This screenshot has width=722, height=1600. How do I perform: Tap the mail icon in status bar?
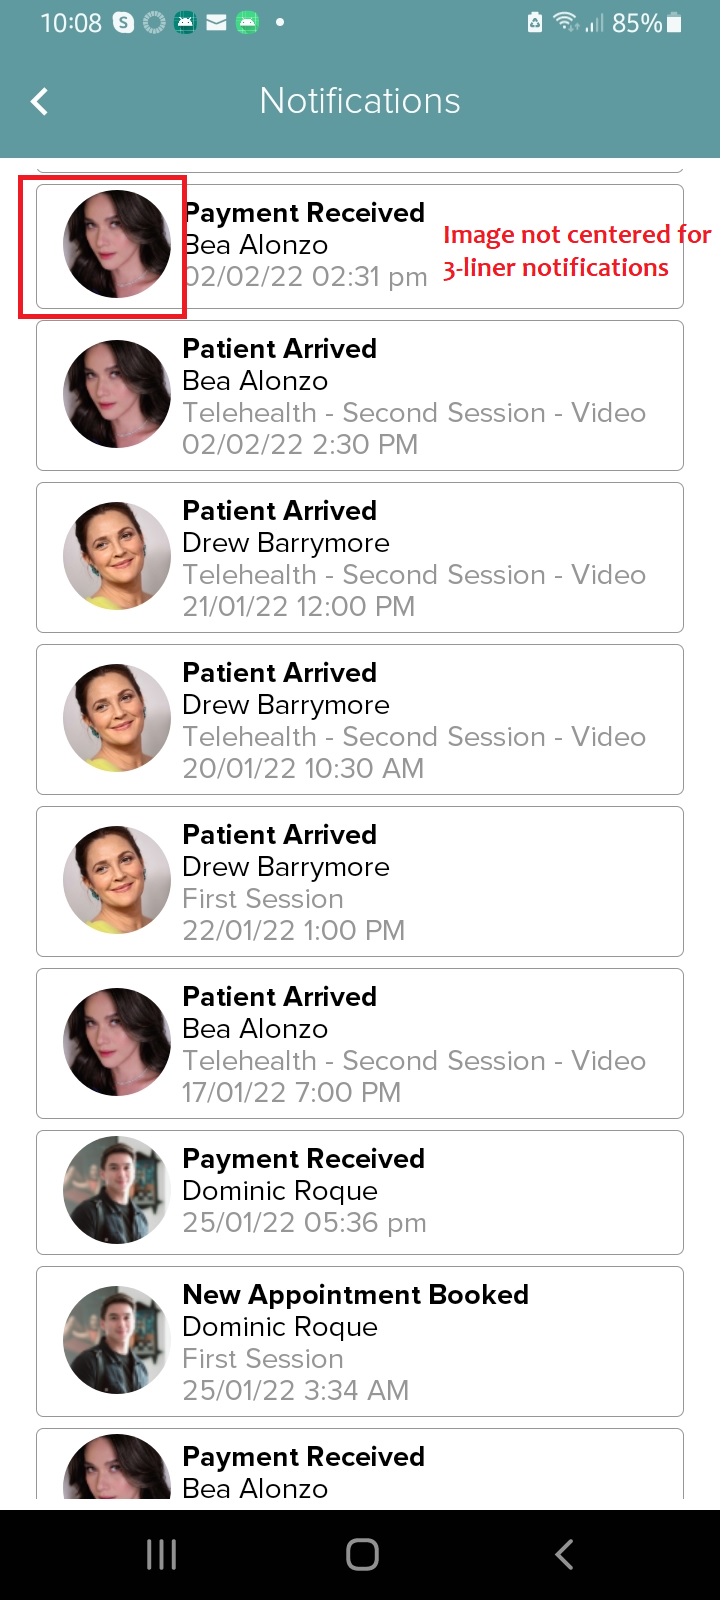pyautogui.click(x=216, y=23)
